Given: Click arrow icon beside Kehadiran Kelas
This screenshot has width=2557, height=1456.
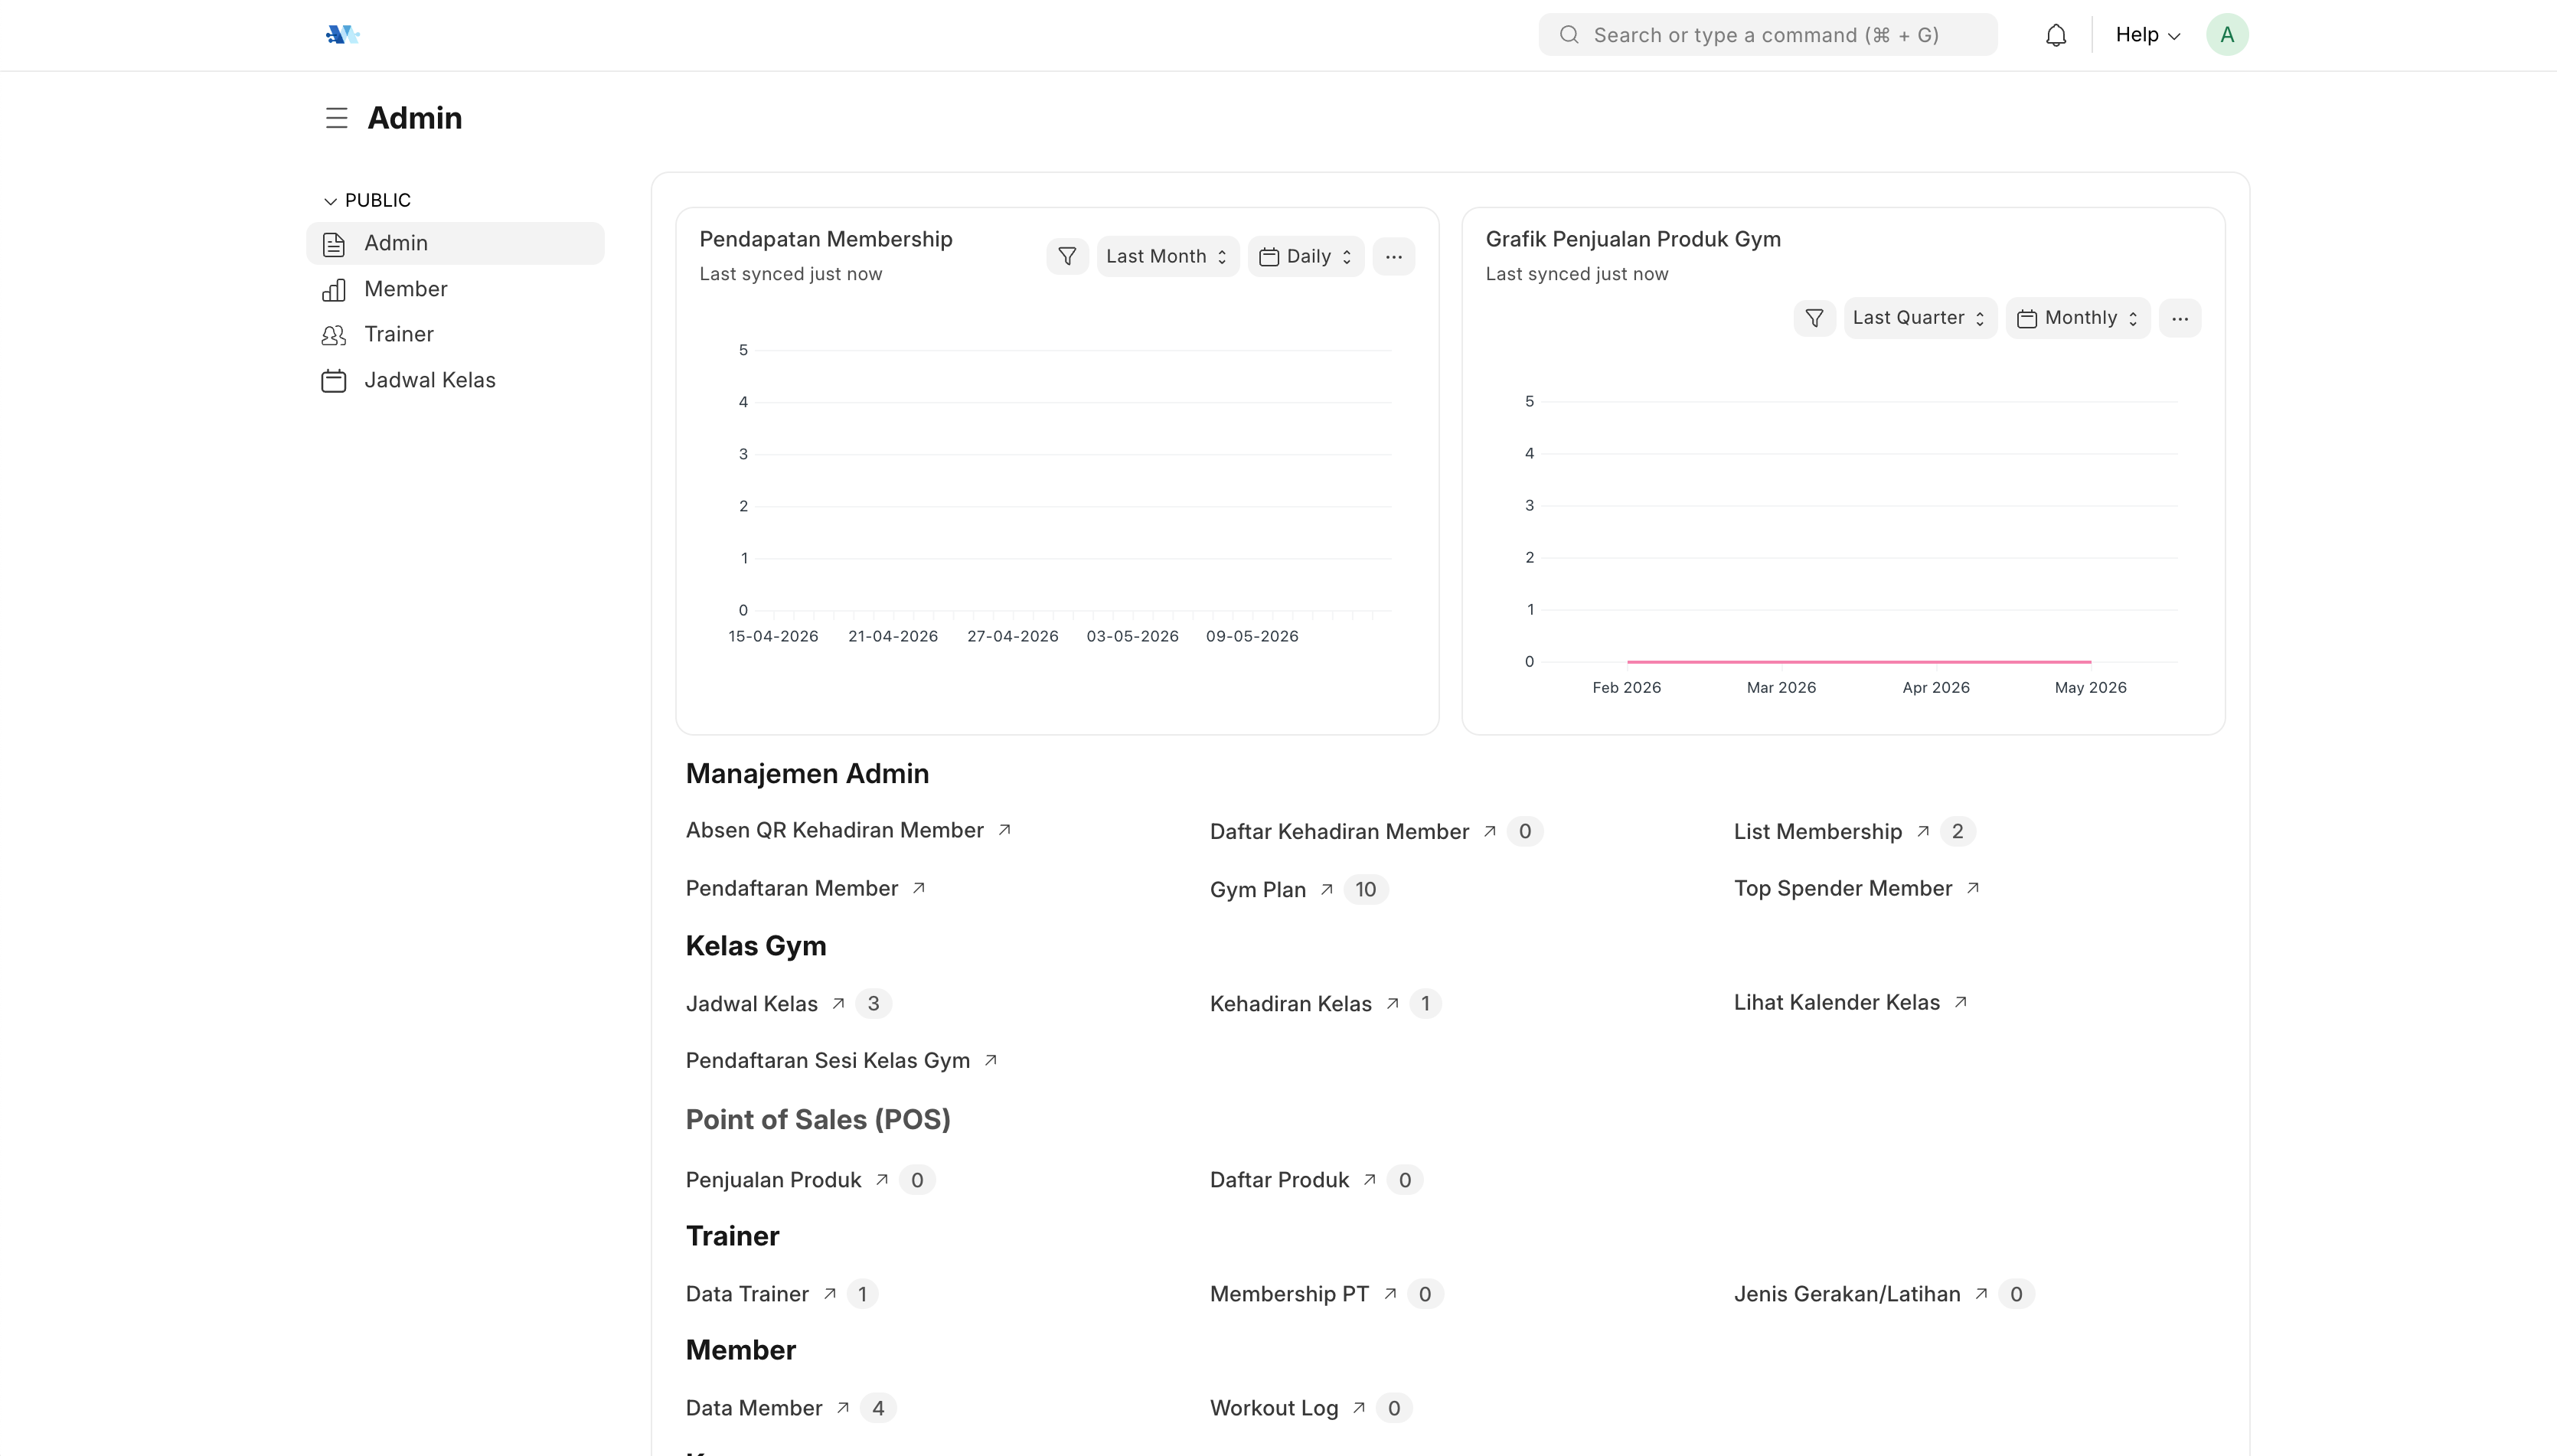Looking at the screenshot, I should 1392,1003.
